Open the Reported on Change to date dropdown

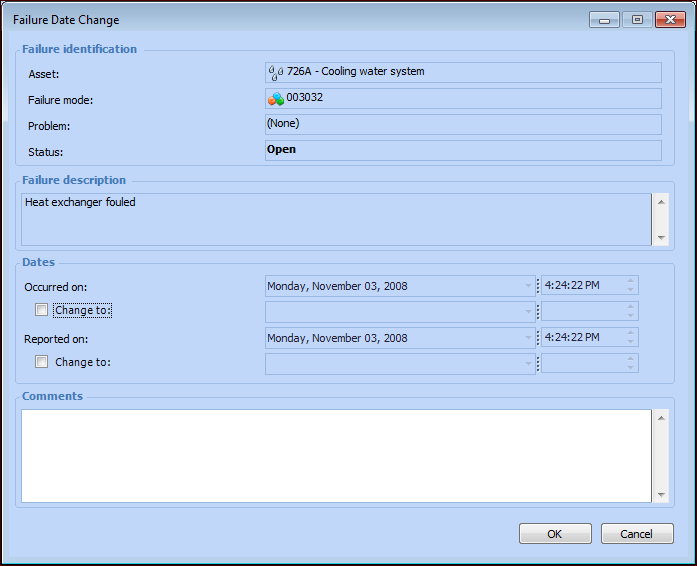pyautogui.click(x=528, y=364)
